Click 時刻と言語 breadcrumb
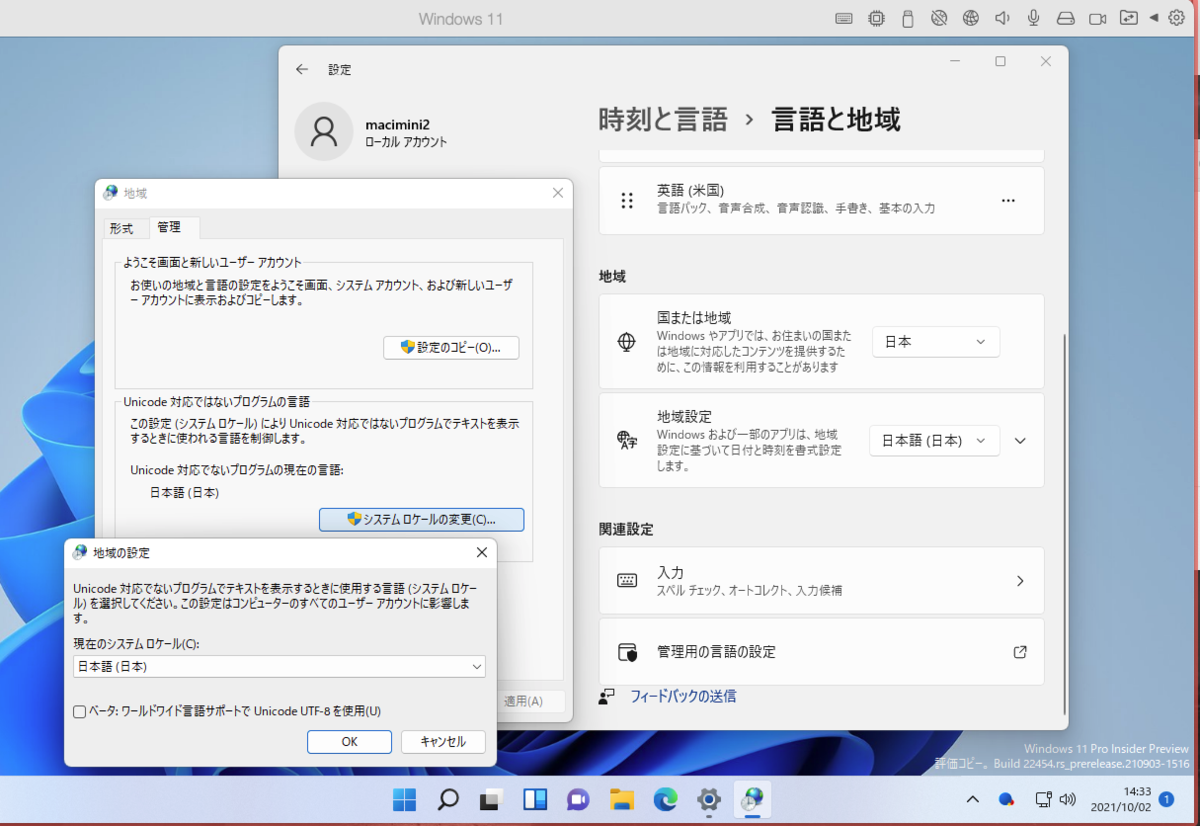 663,120
